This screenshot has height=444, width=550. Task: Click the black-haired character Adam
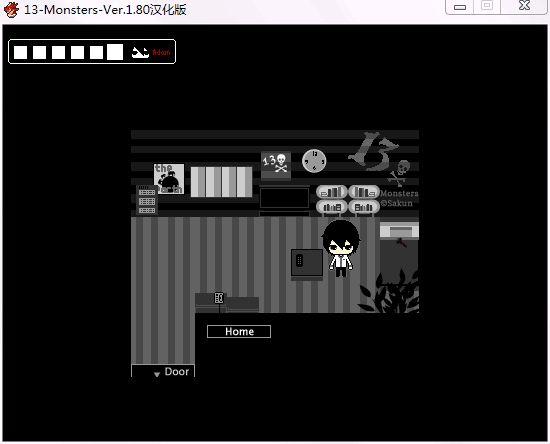[x=341, y=248]
